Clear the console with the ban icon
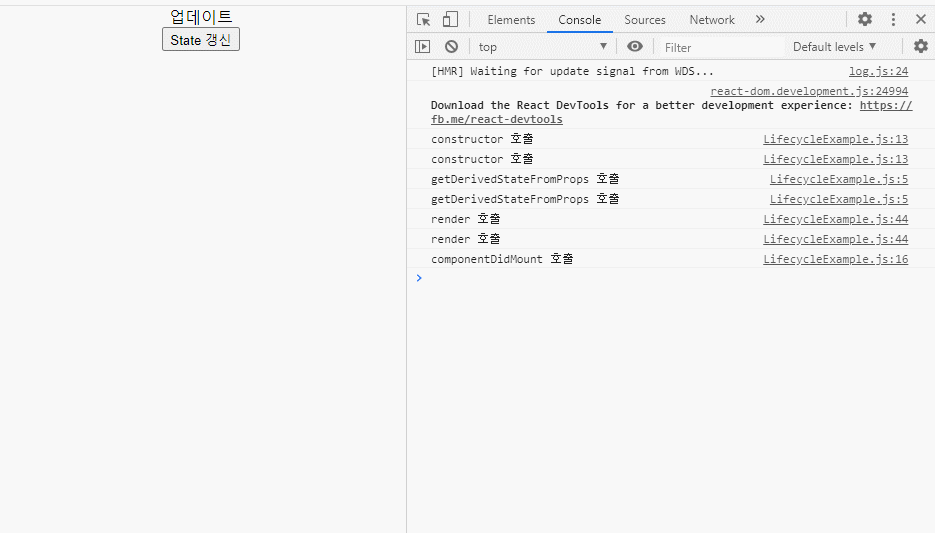Image resolution: width=935 pixels, height=533 pixels. pyautogui.click(x=451, y=47)
